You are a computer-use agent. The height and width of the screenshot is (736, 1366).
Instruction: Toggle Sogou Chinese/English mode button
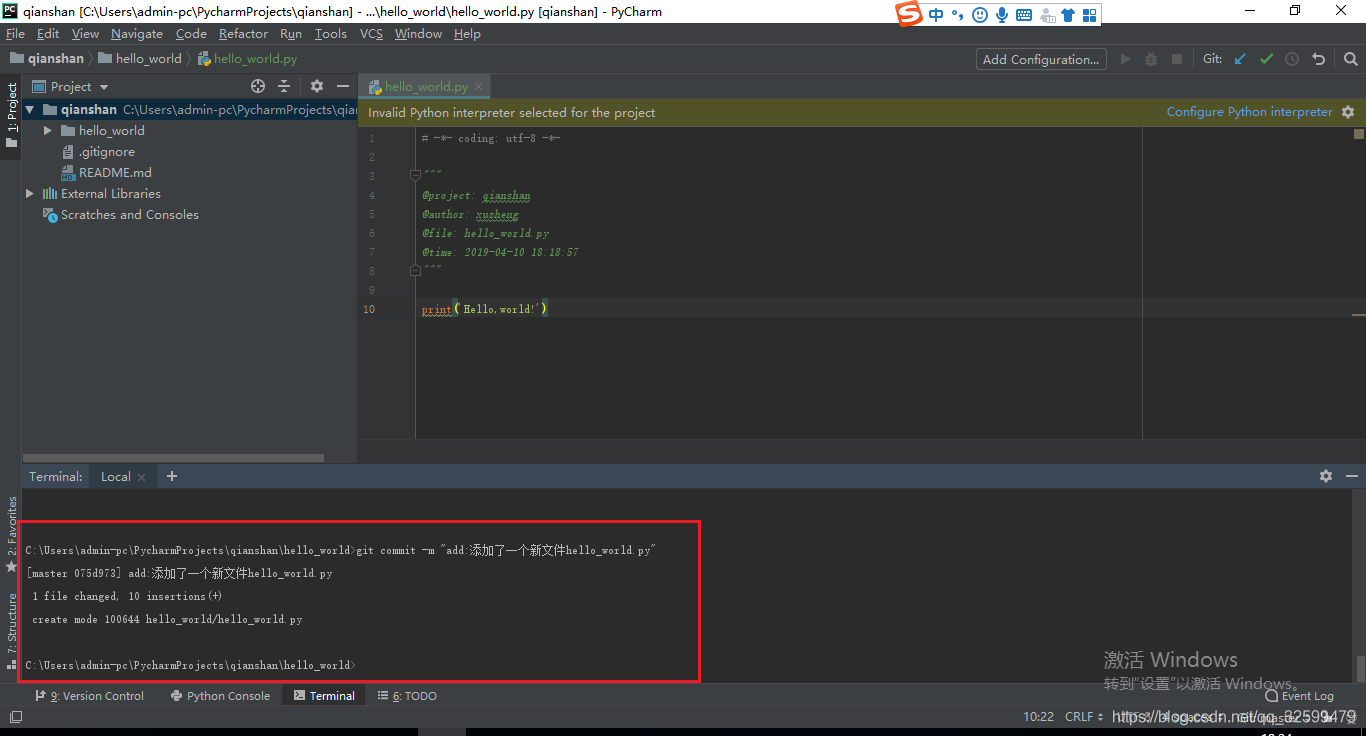click(936, 14)
